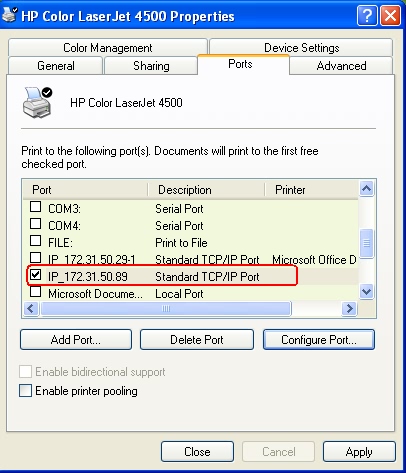Click the printer icon in the title bar

(9, 15)
